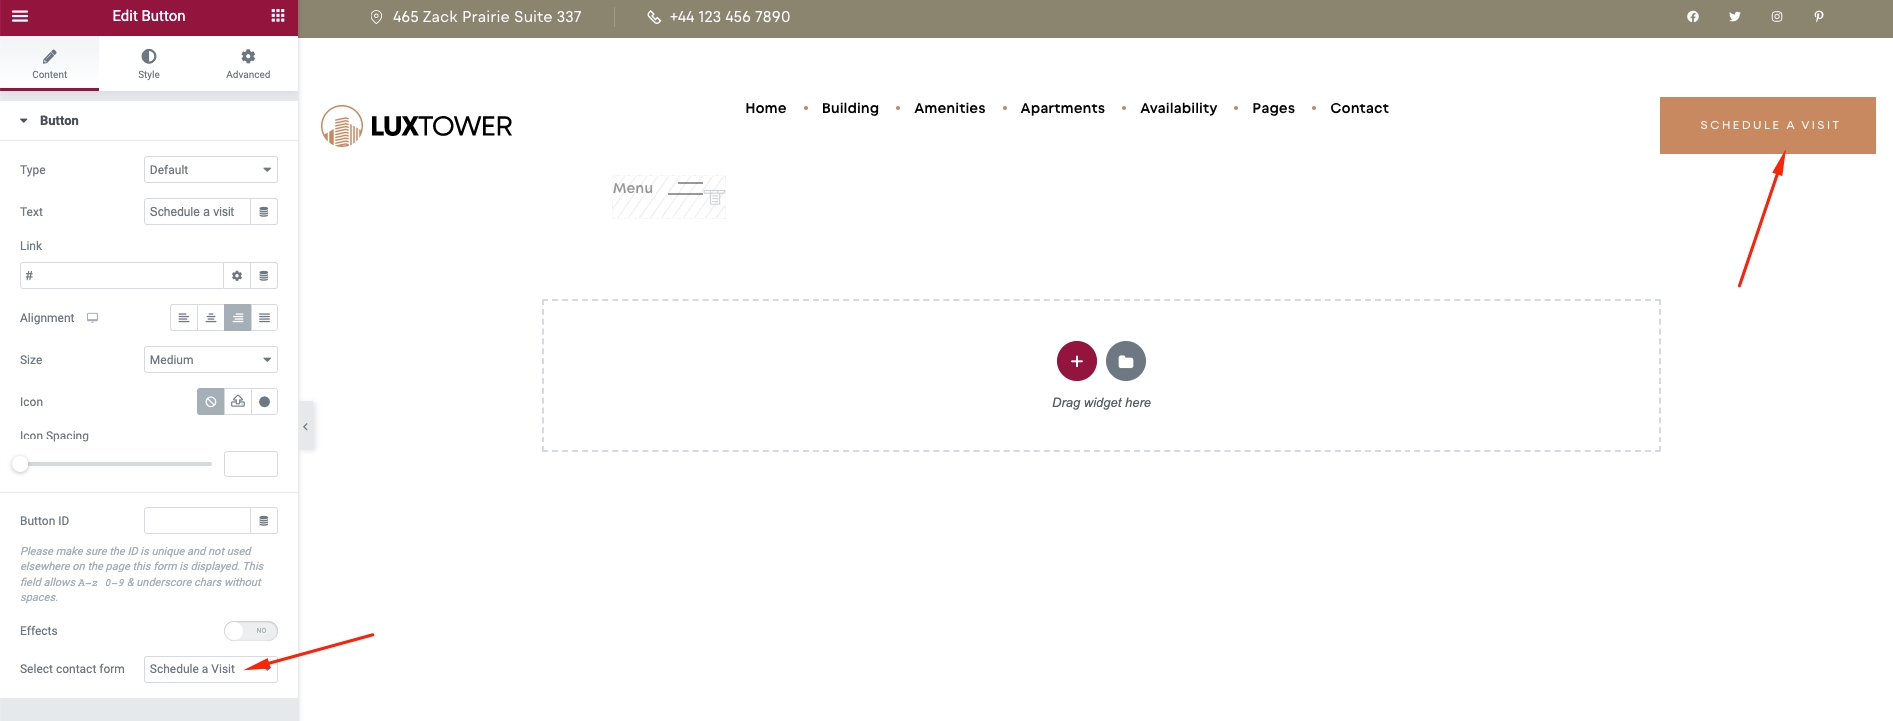Screen dimensions: 1893x721
Task: Open template library folder icon
Action: click(x=1125, y=361)
